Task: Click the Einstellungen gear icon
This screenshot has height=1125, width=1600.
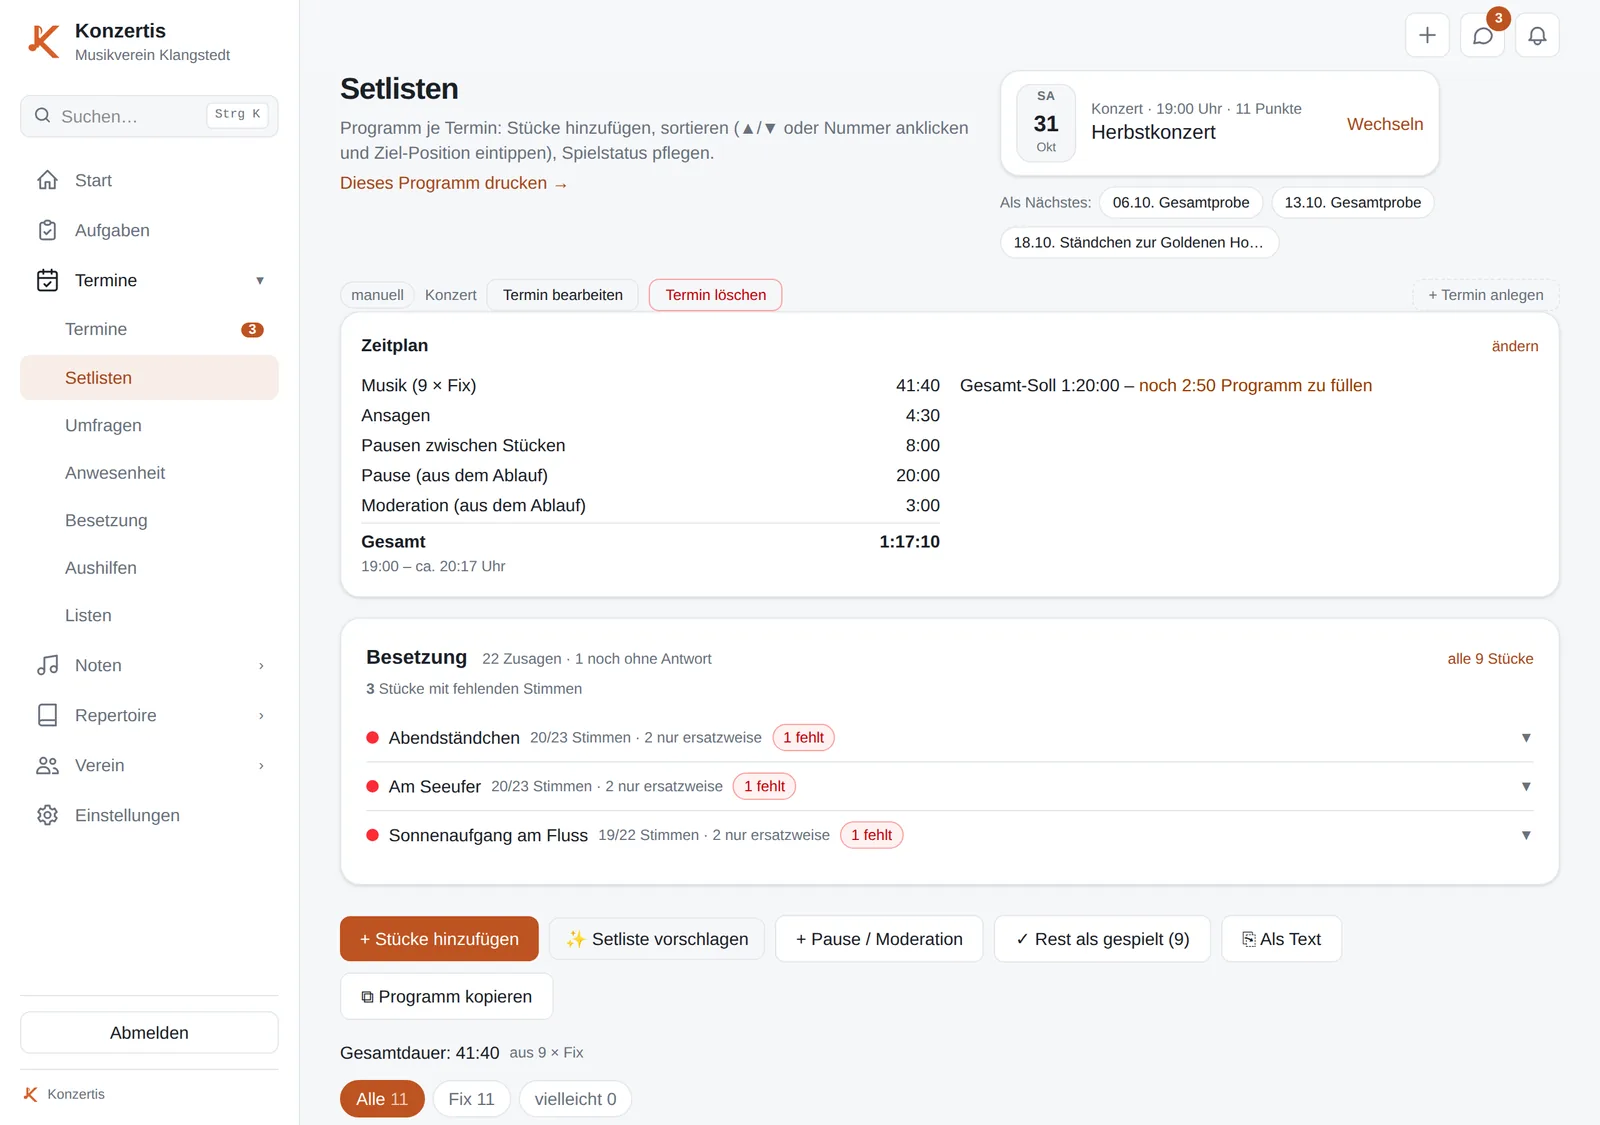Action: [x=47, y=815]
